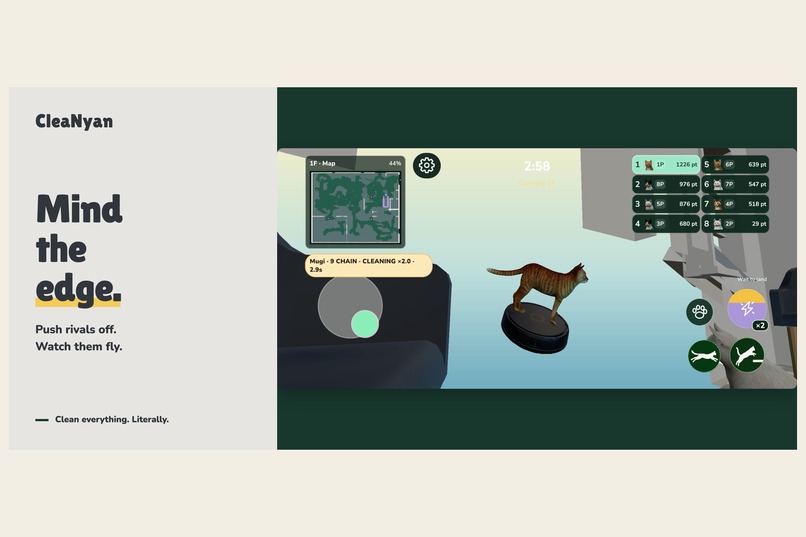Click the "Push rivals off." text
806x537 pixels.
pyautogui.click(x=76, y=329)
